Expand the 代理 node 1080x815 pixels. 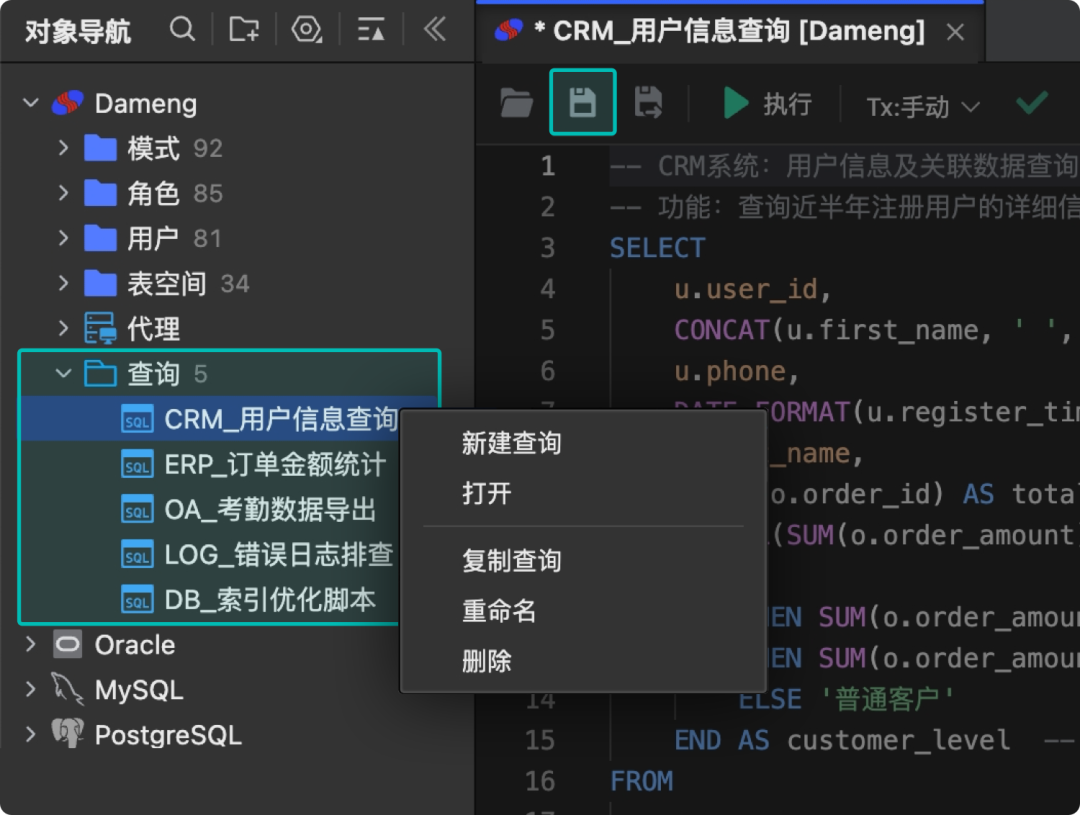[63, 329]
